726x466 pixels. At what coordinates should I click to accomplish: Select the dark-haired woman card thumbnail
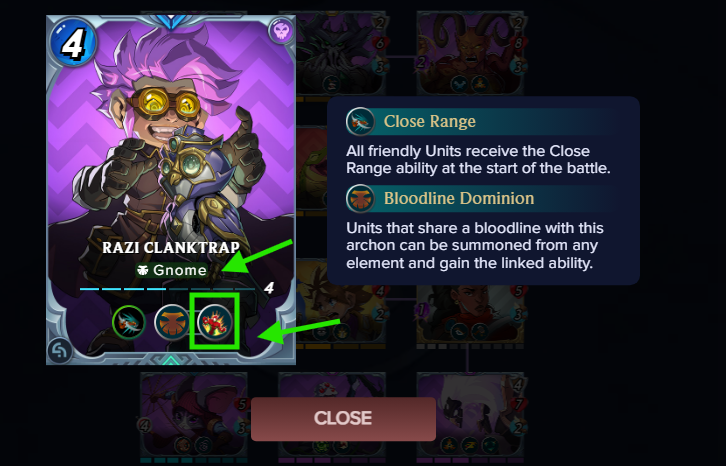coord(470,315)
